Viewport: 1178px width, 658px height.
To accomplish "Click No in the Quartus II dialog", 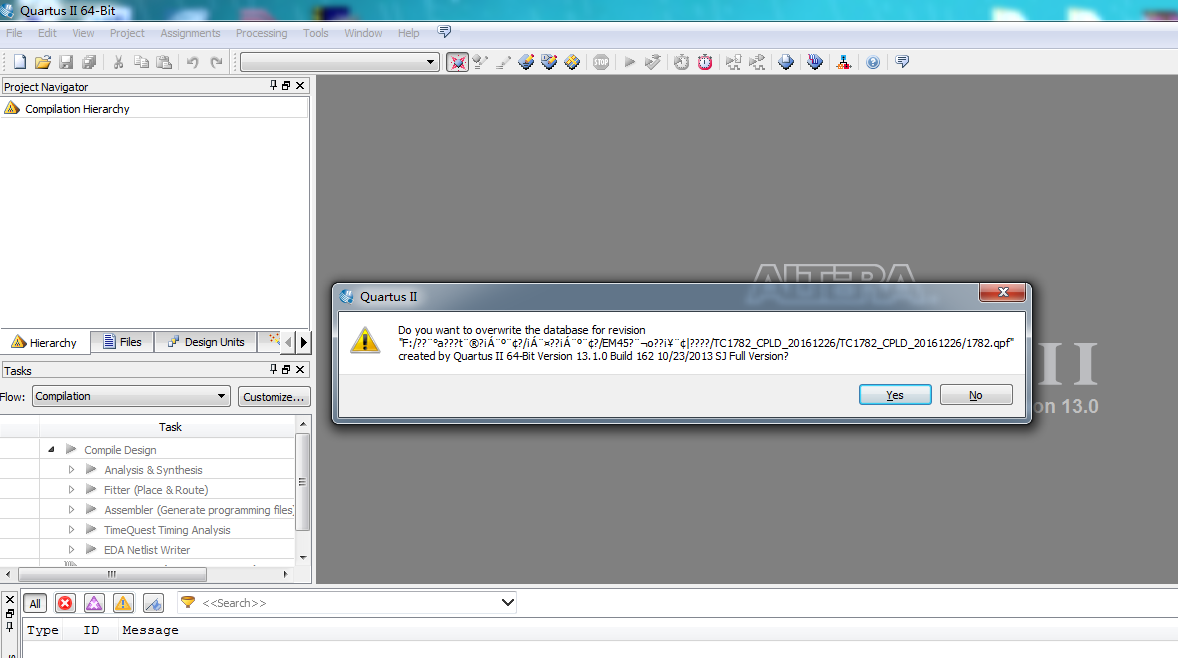I will point(976,395).
